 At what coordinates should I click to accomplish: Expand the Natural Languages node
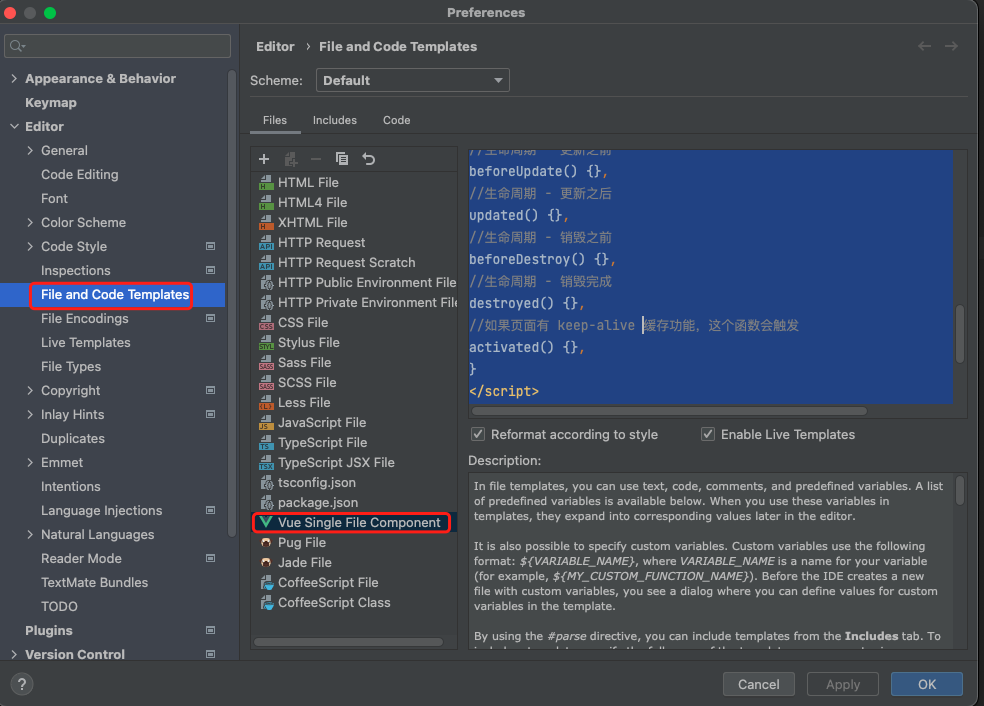[x=30, y=535]
